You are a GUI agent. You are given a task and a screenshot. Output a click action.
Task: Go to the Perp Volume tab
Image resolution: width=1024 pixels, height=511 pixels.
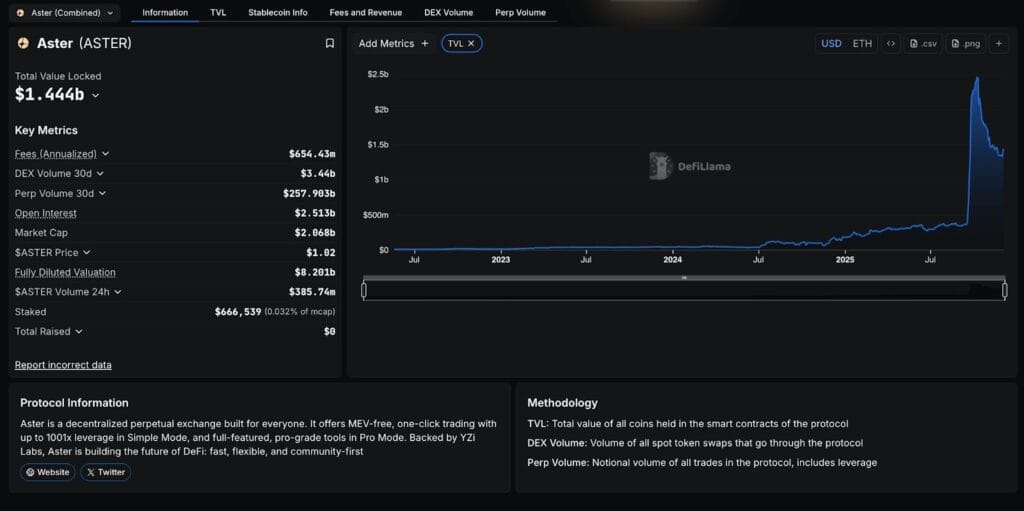520,12
